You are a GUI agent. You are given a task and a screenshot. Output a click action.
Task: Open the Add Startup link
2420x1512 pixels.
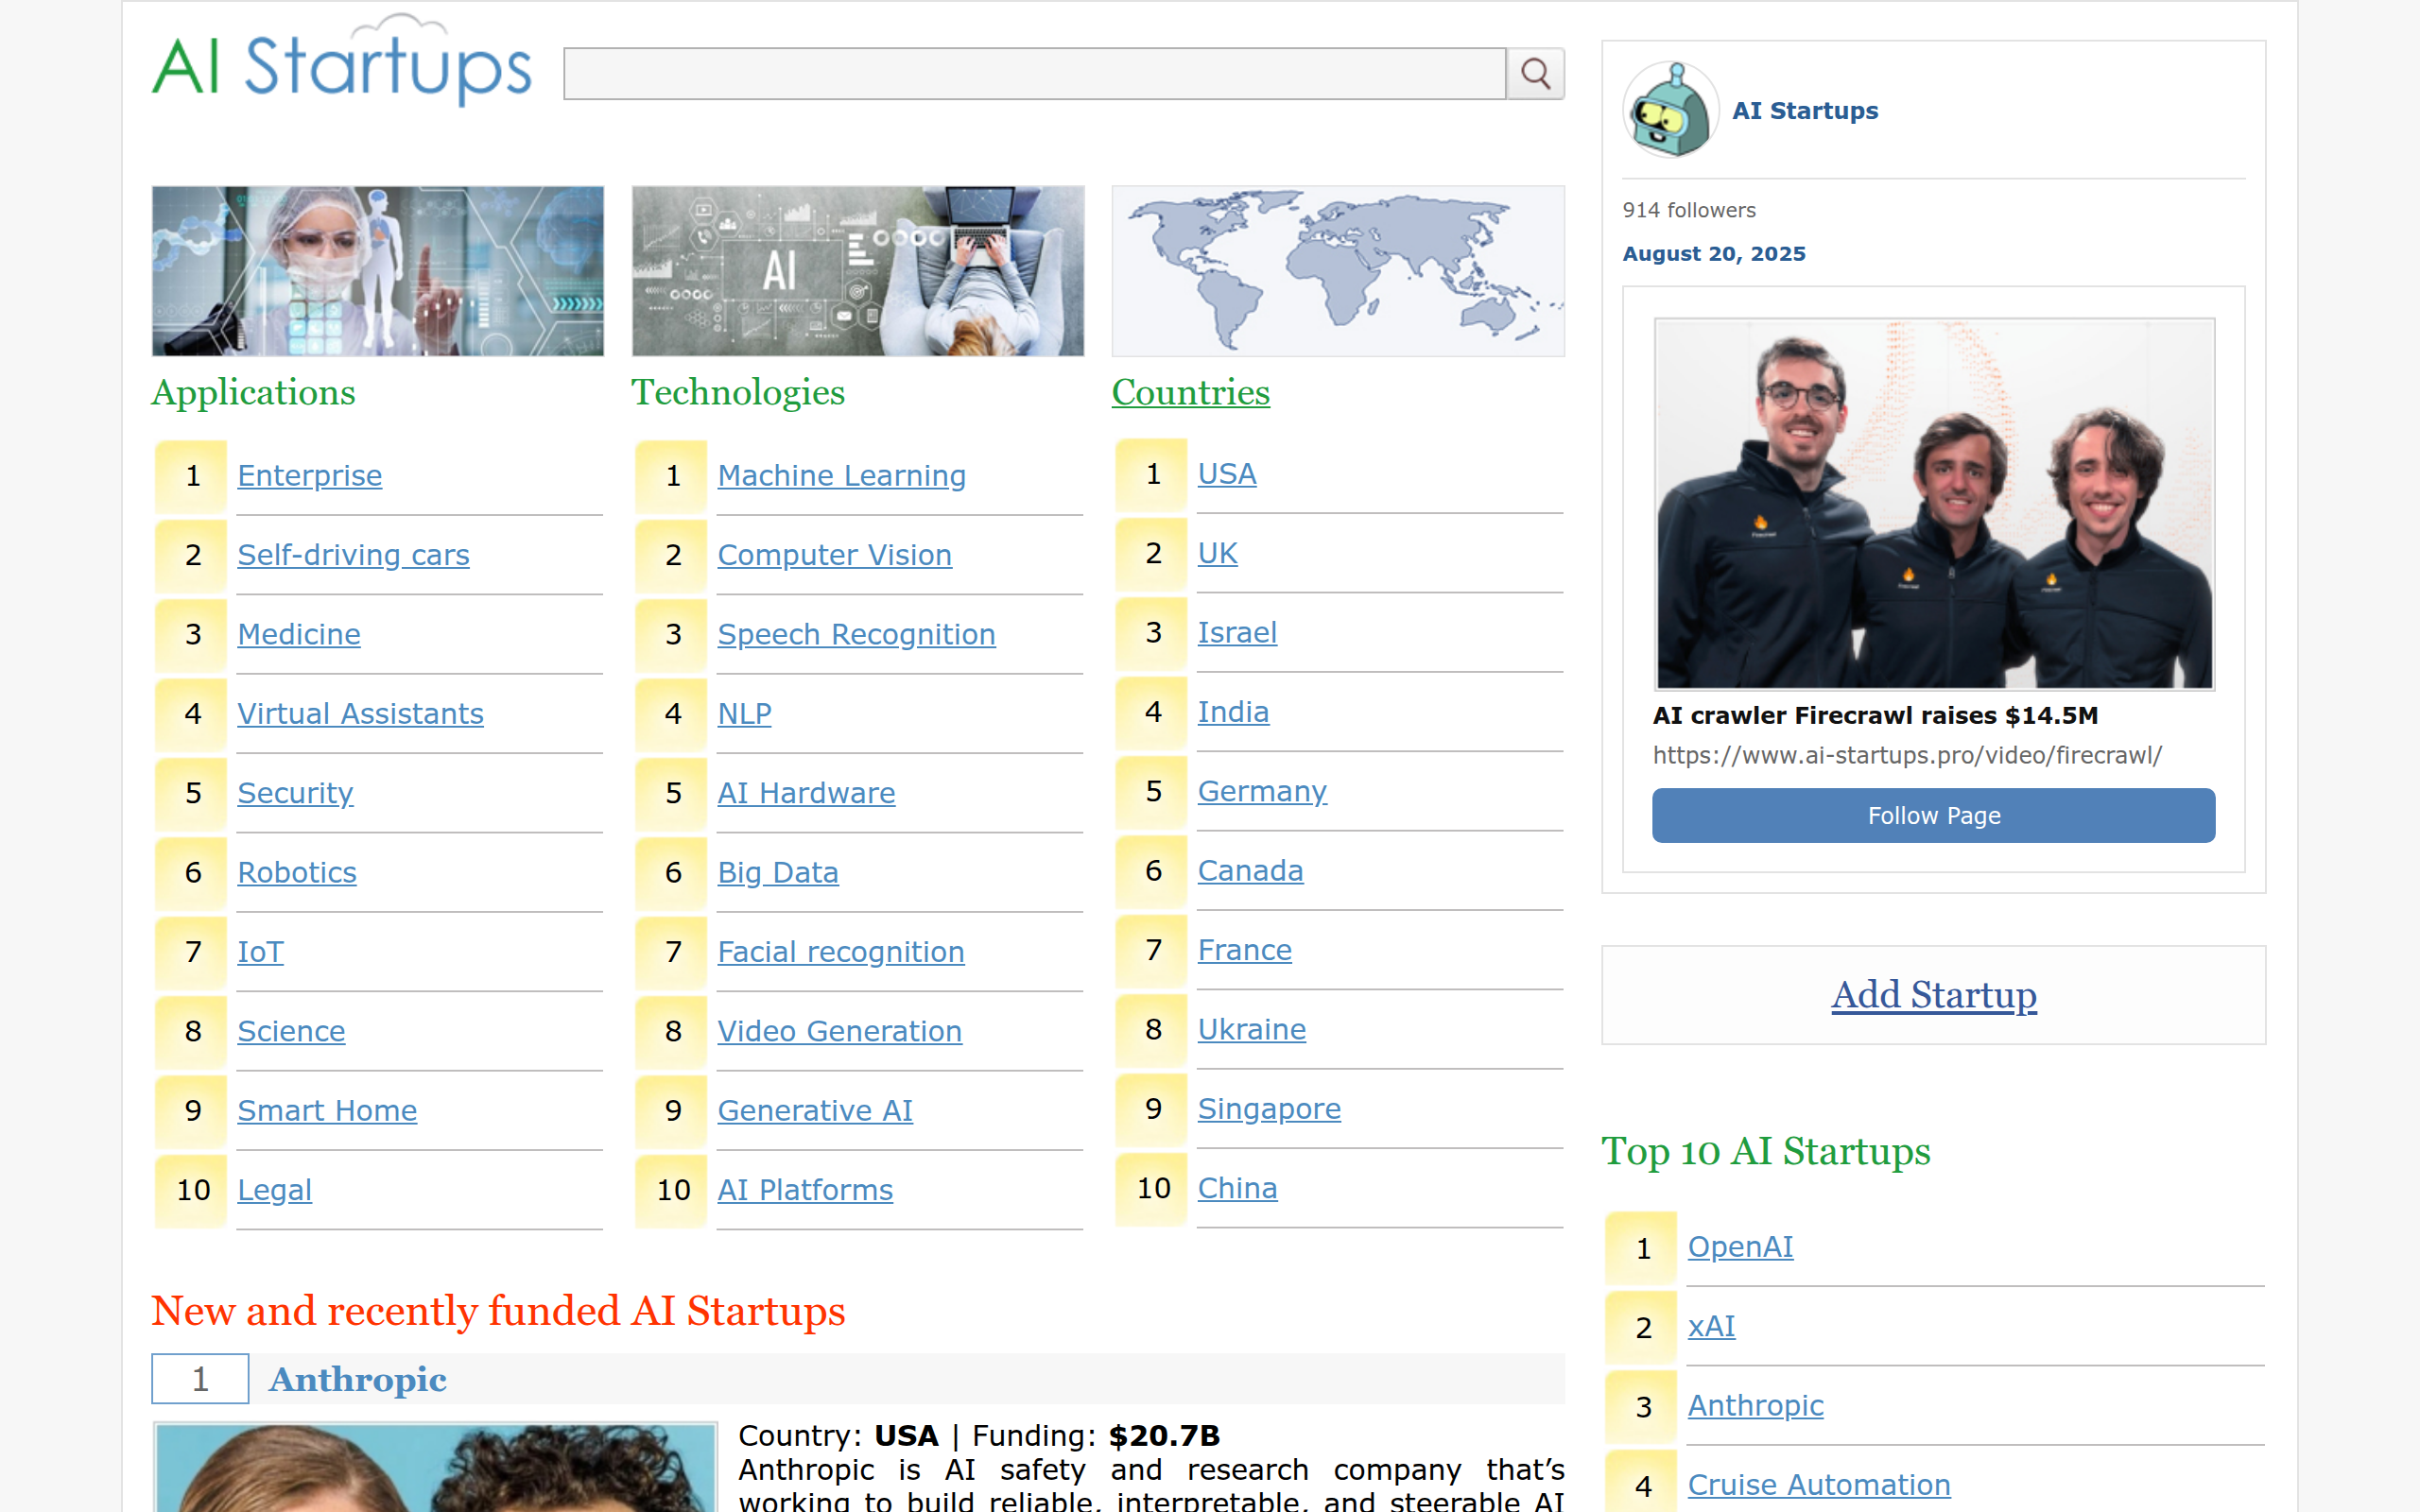coord(1934,995)
